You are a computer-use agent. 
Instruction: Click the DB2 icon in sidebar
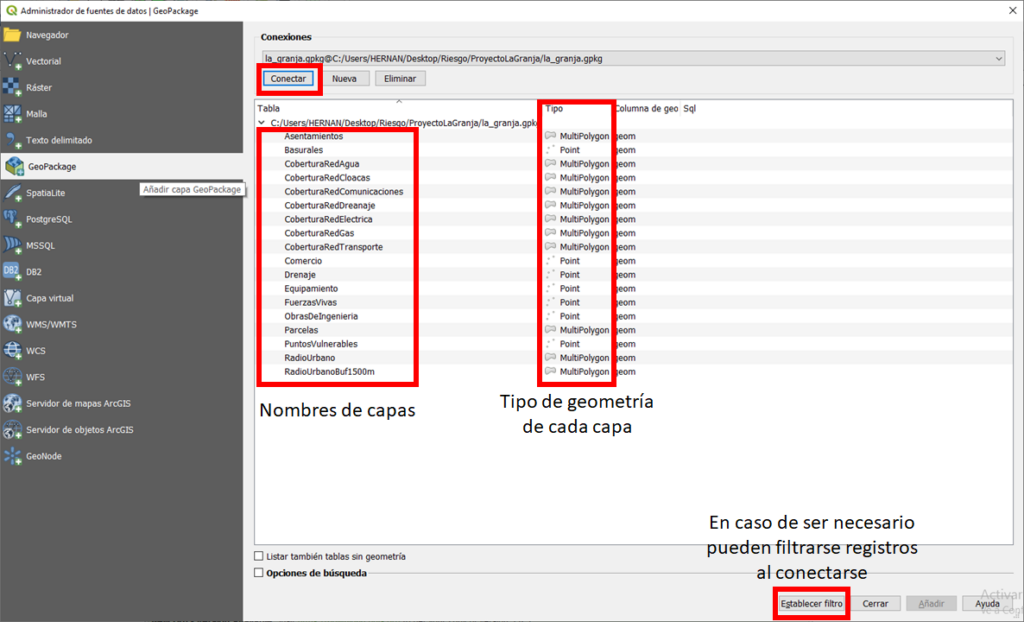point(12,271)
